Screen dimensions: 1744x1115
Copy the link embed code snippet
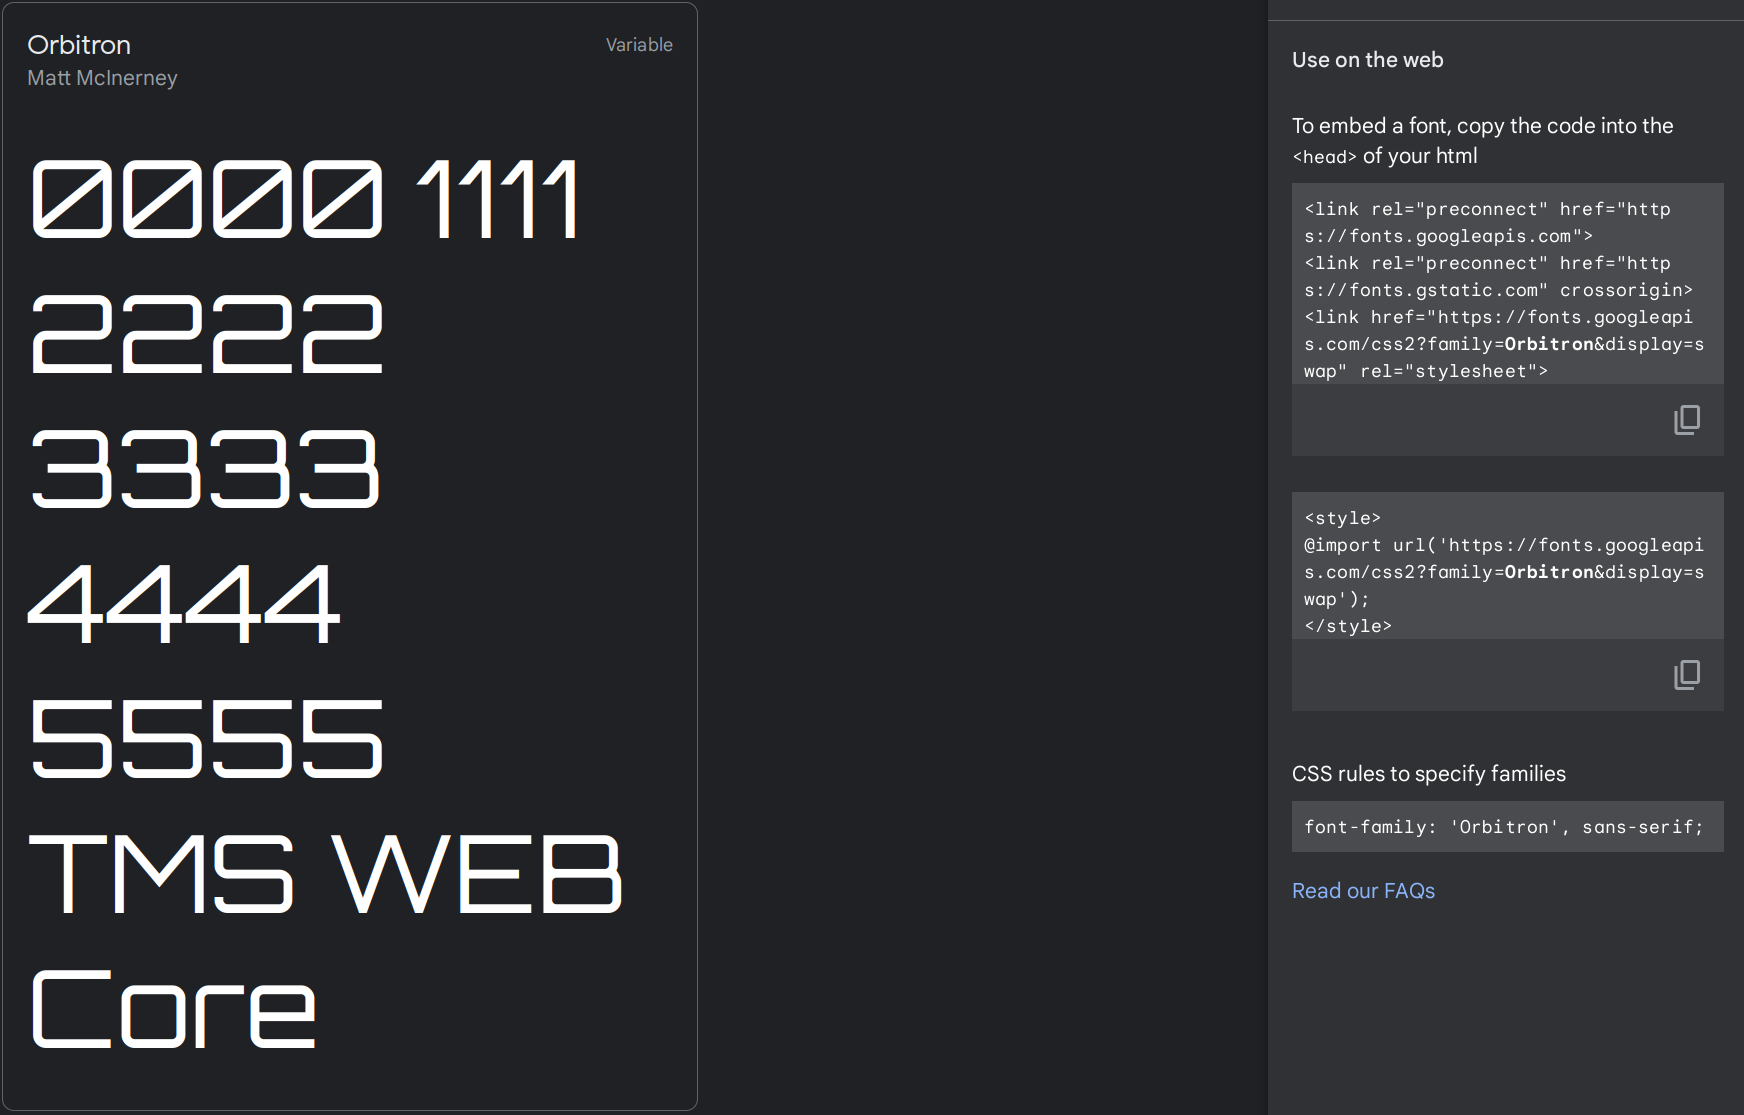click(1687, 420)
